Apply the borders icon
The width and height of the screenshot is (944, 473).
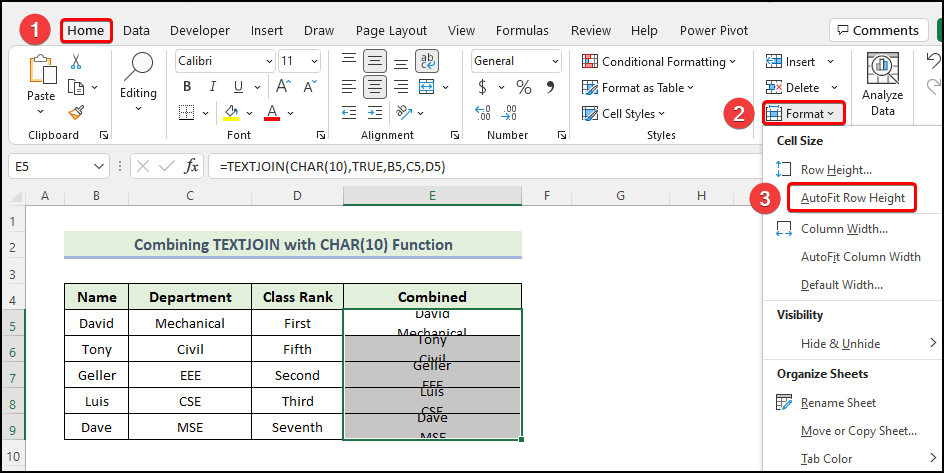pyautogui.click(x=187, y=113)
